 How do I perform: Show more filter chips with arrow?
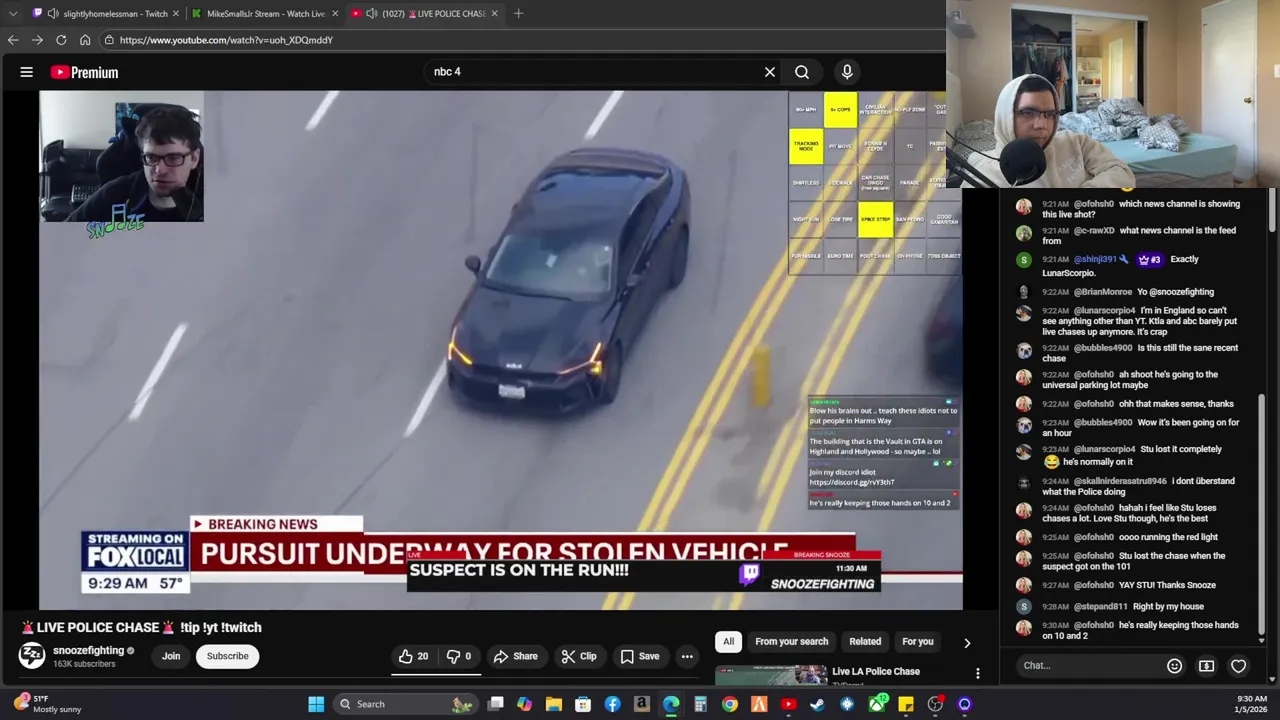[967, 643]
